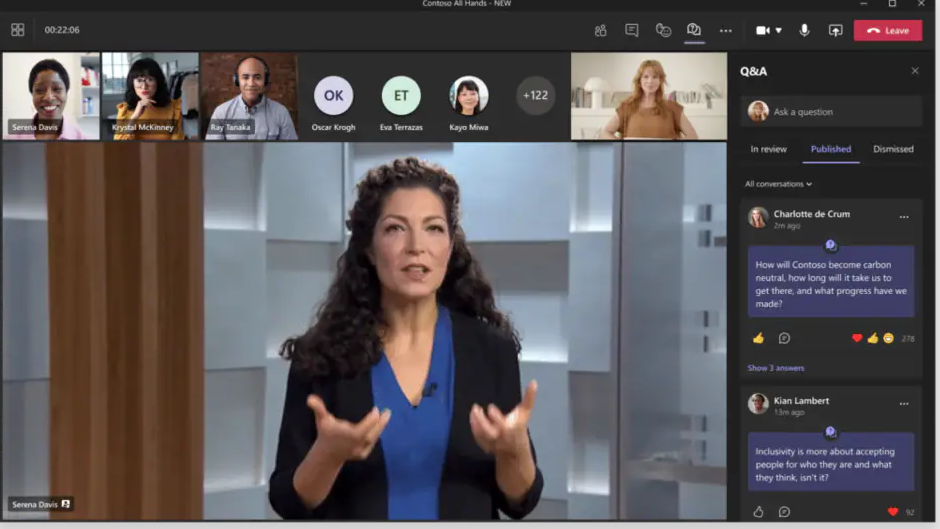Show 3 answers on Charlotte's question
This screenshot has width=940, height=529.
pyautogui.click(x=776, y=368)
